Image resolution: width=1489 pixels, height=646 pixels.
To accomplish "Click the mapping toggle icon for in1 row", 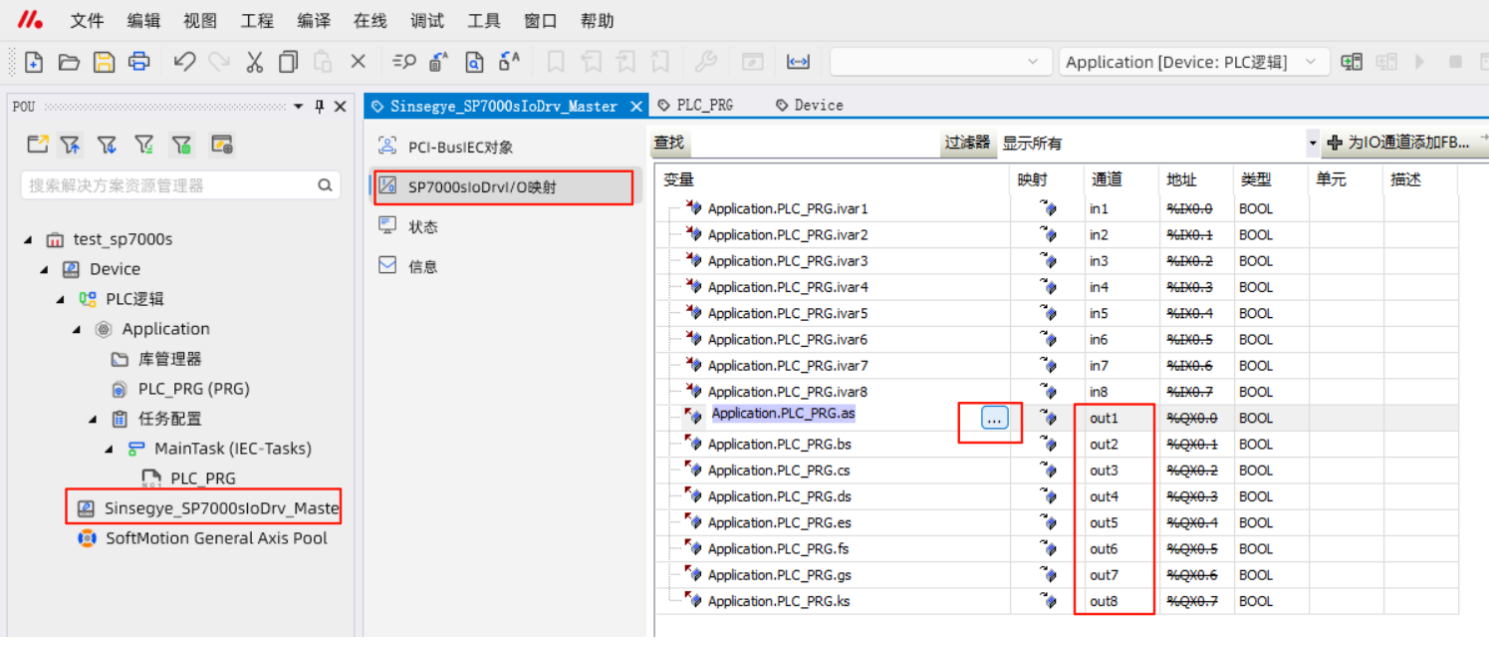I will [1048, 209].
